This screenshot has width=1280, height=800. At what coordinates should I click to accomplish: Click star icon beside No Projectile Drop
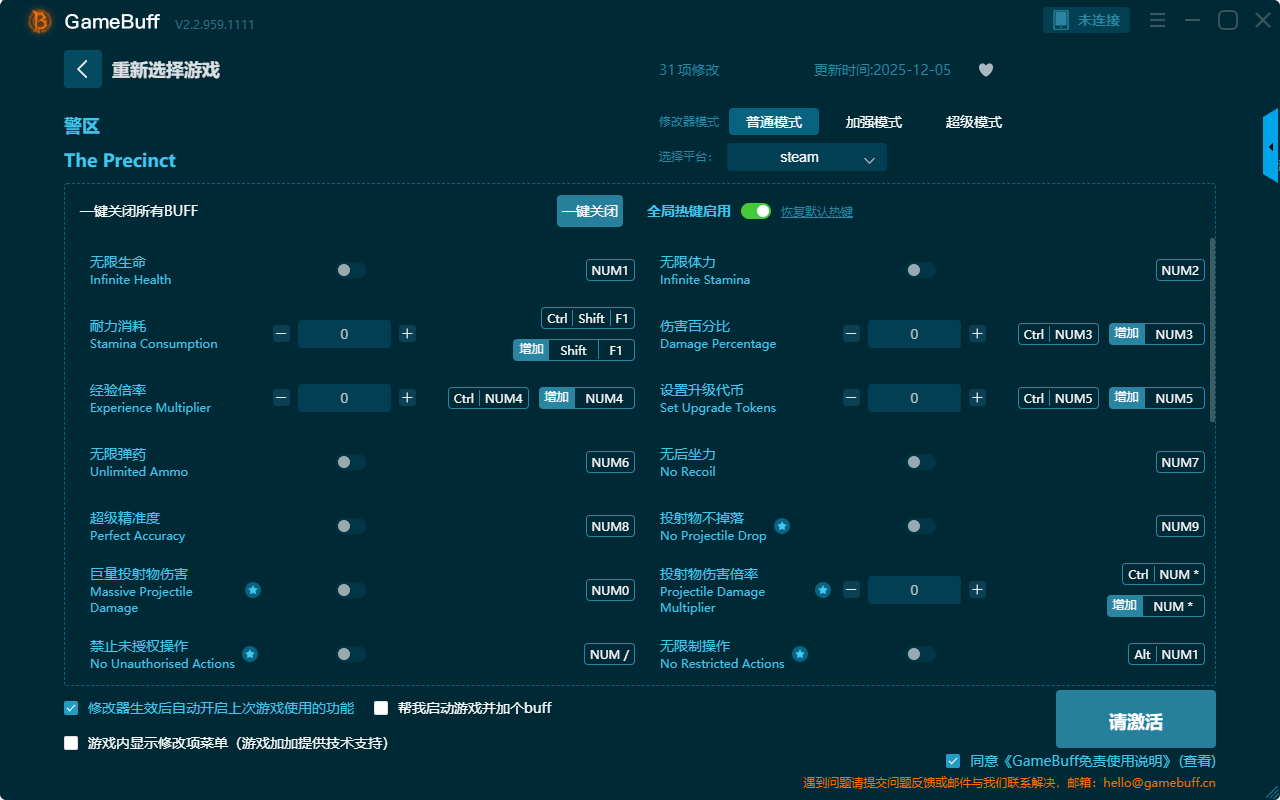(782, 526)
